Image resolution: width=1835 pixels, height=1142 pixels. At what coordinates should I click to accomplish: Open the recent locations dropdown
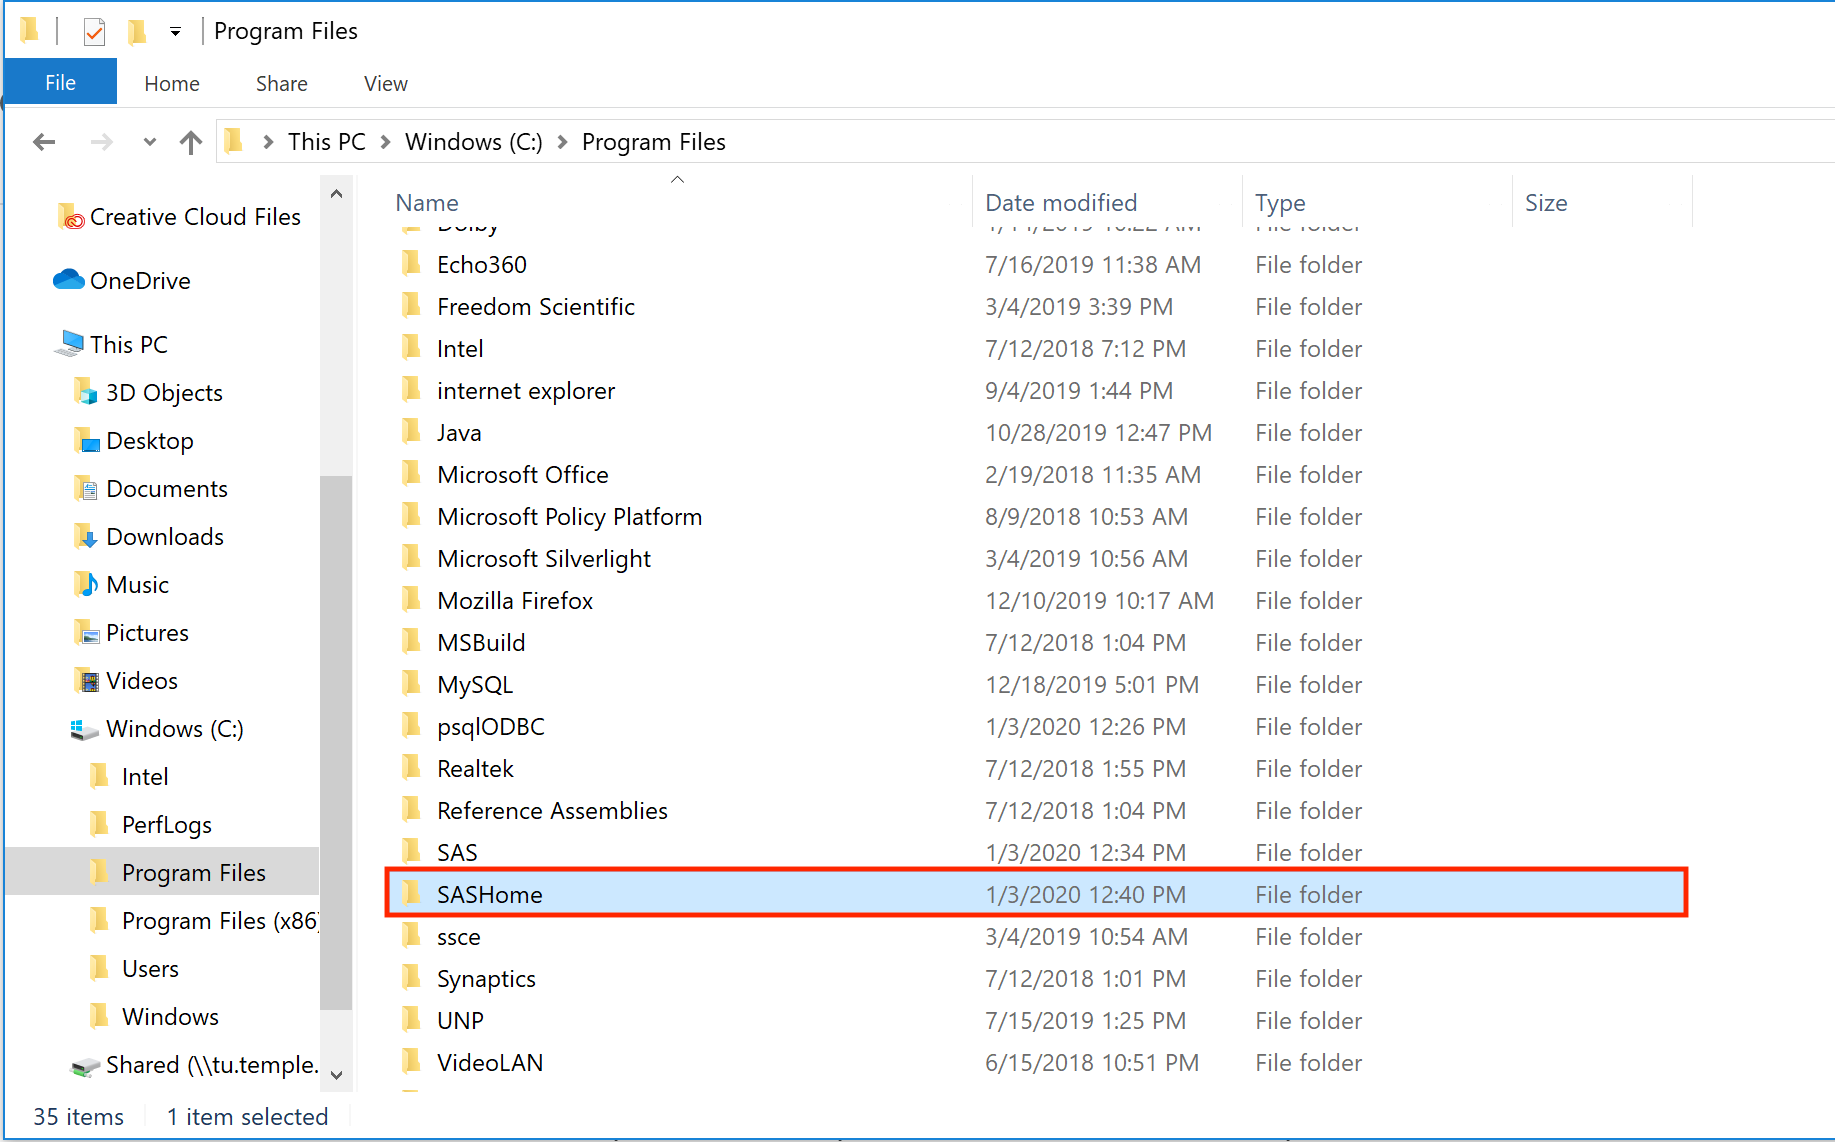150,142
